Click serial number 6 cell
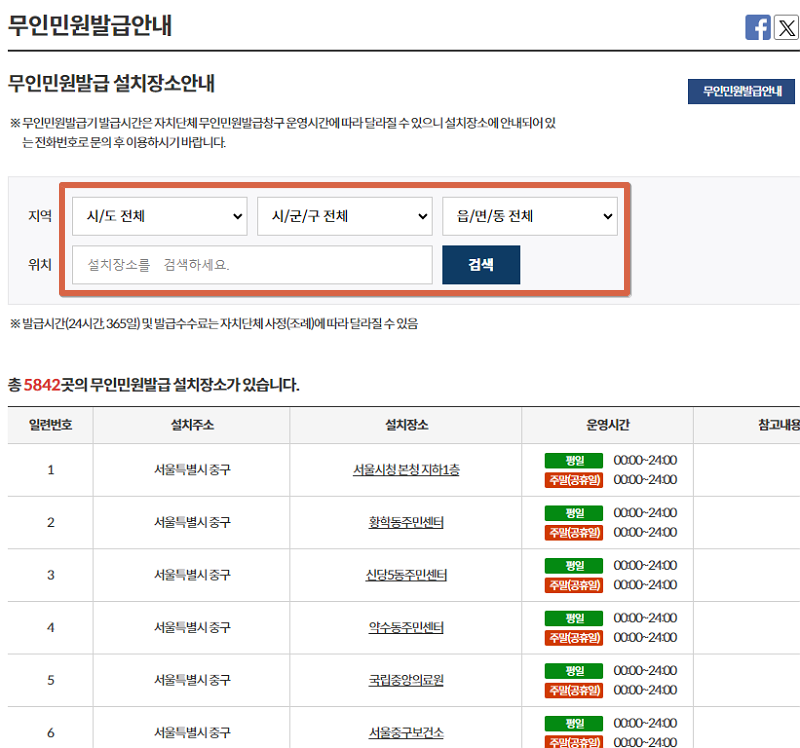 pos(51,733)
